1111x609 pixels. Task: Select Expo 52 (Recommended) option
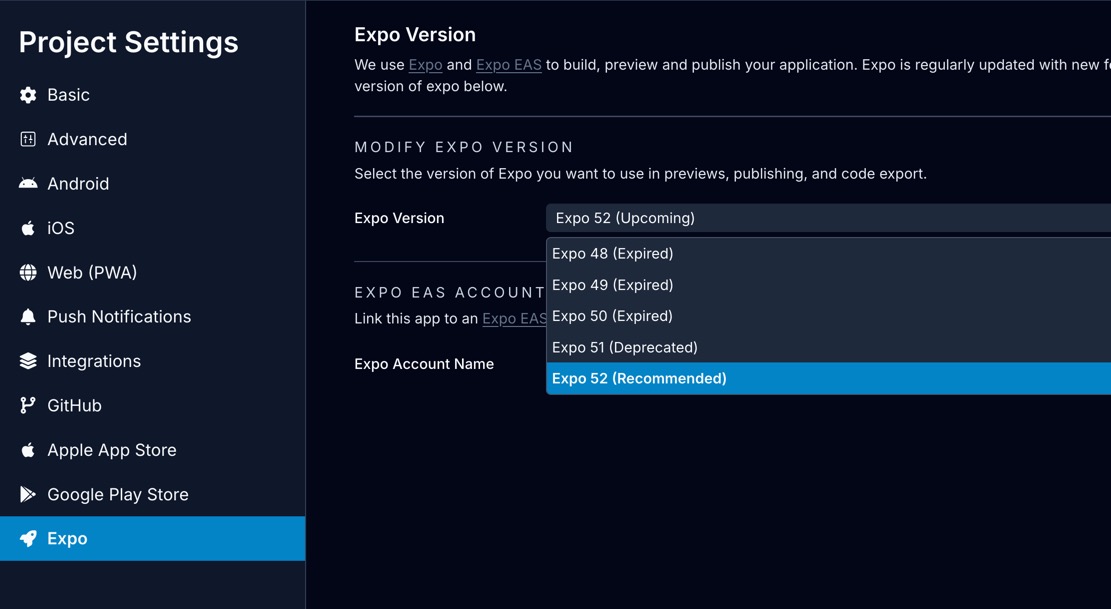tap(828, 378)
